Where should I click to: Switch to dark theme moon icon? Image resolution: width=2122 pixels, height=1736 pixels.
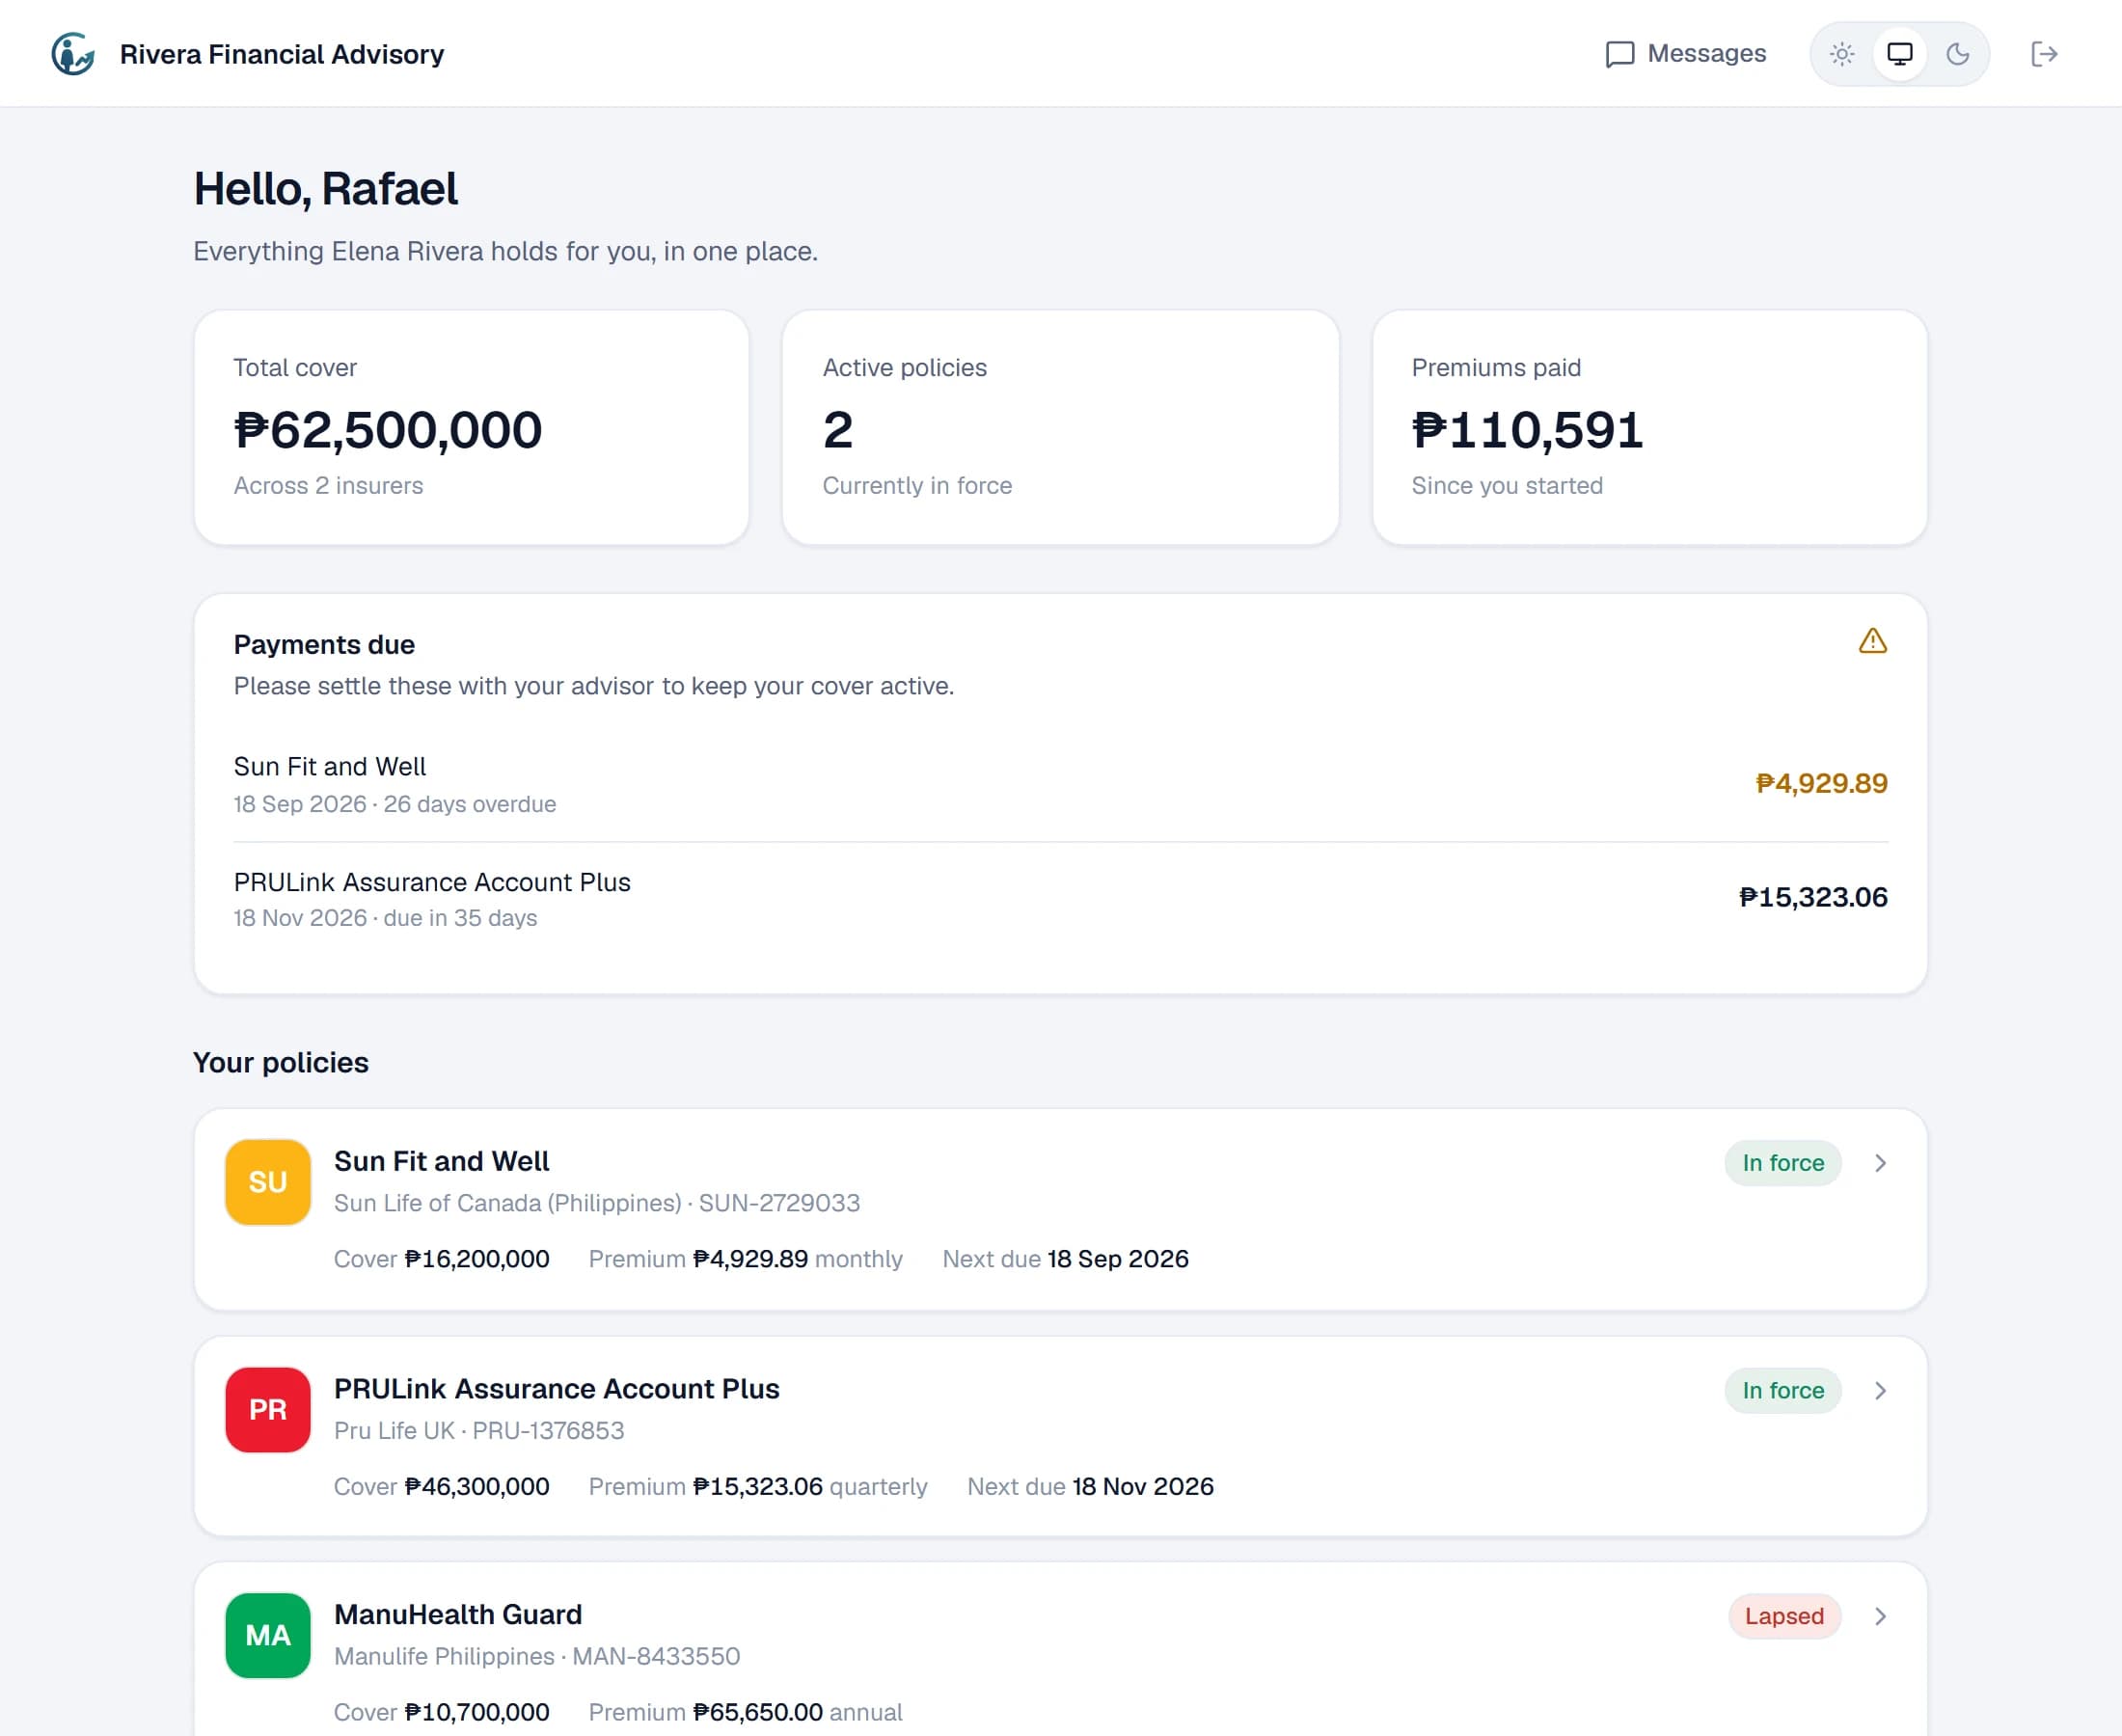coord(1957,54)
